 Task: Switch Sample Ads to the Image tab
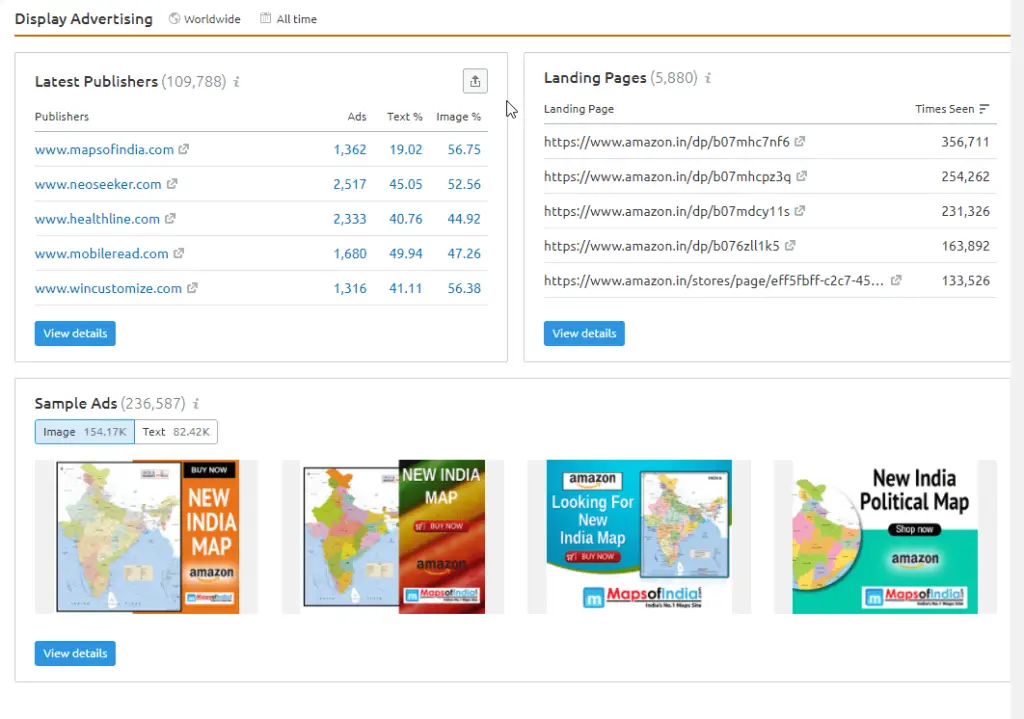point(84,432)
